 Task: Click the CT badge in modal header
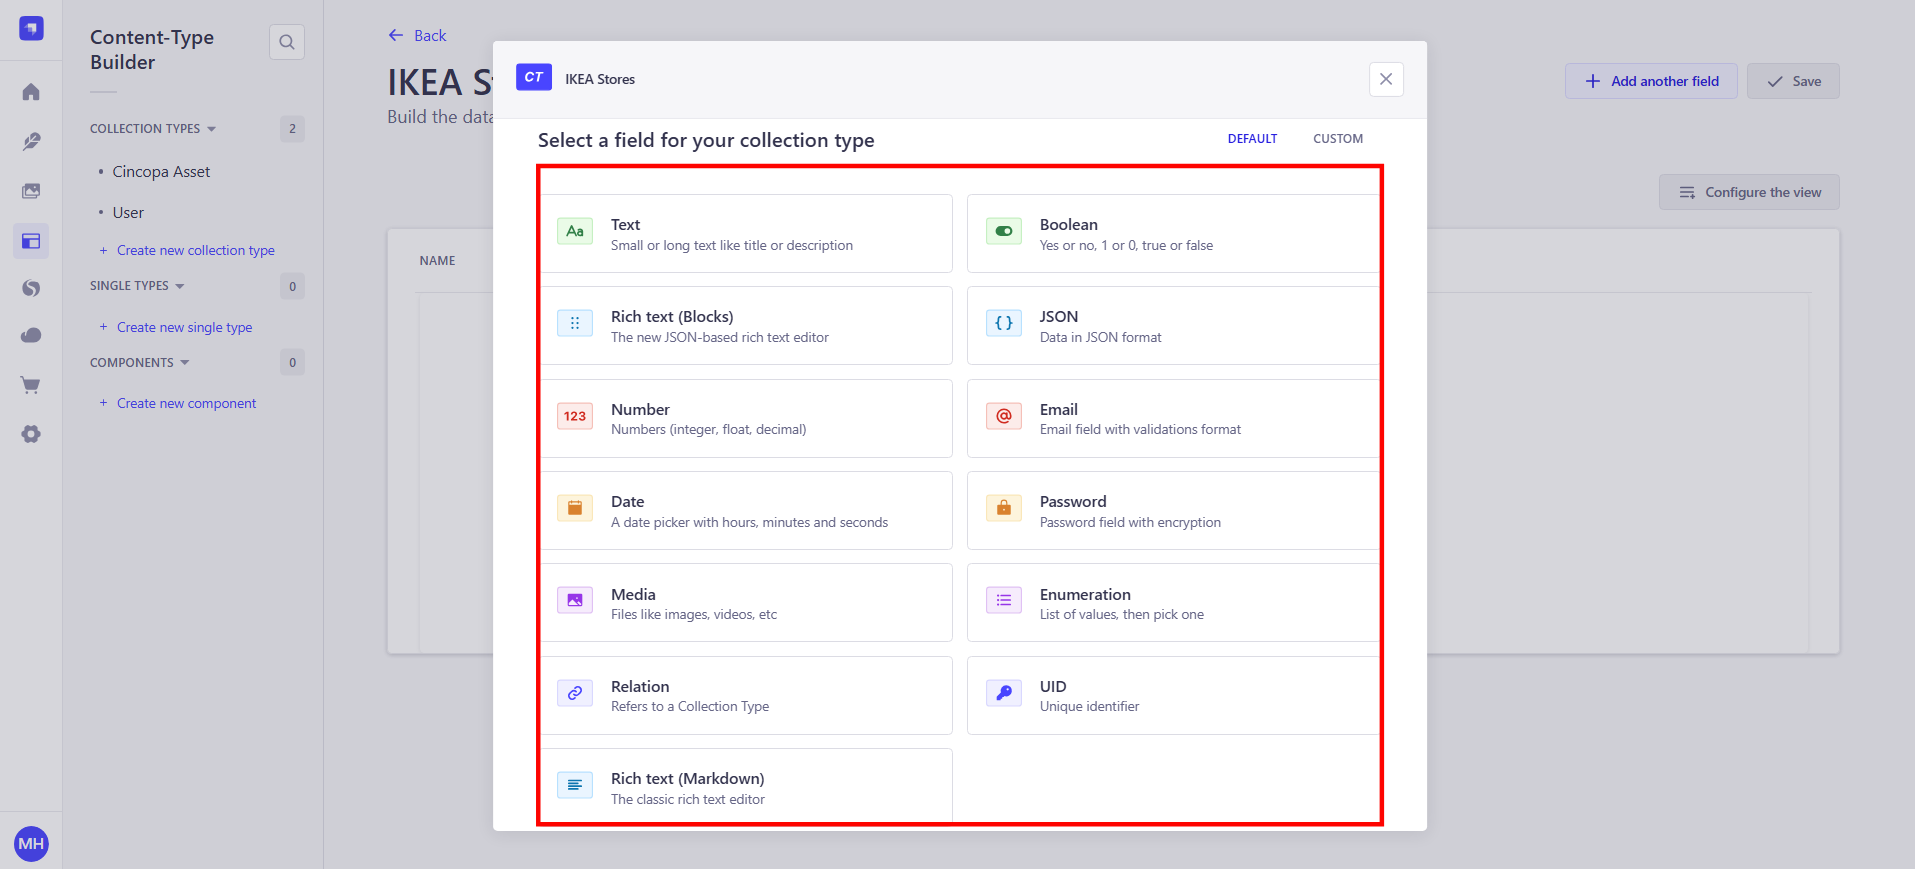point(534,77)
